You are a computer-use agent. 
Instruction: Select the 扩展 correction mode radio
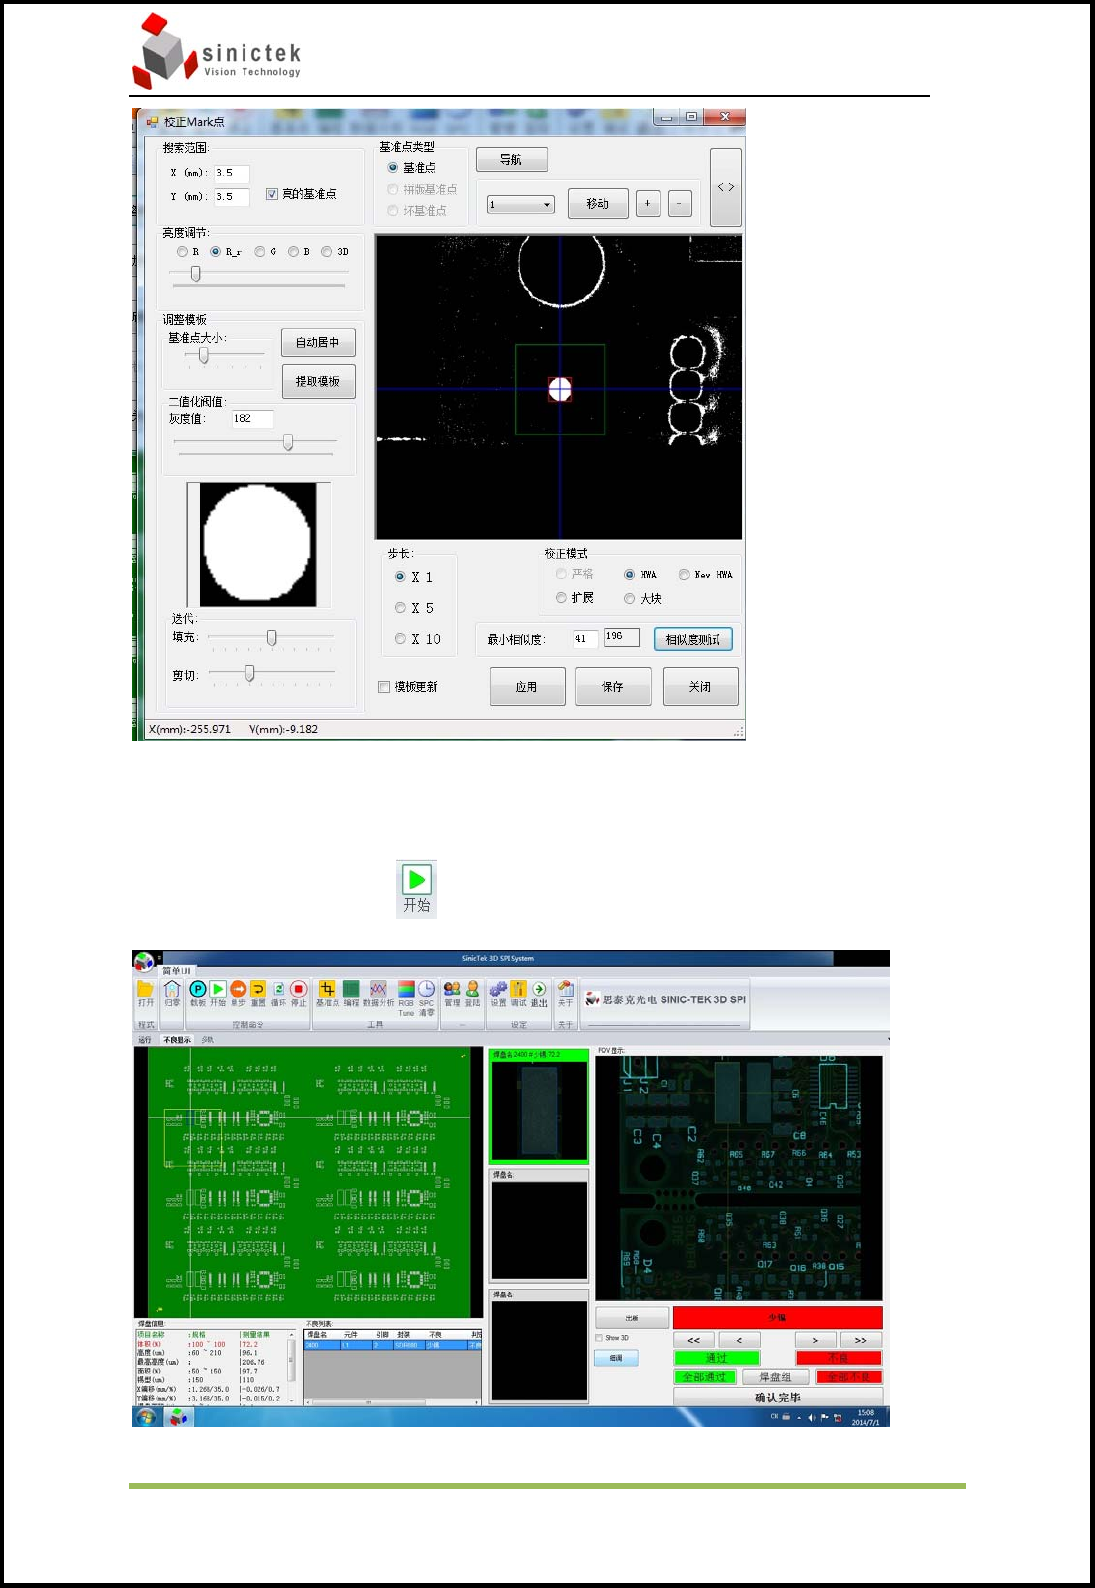click(x=561, y=598)
